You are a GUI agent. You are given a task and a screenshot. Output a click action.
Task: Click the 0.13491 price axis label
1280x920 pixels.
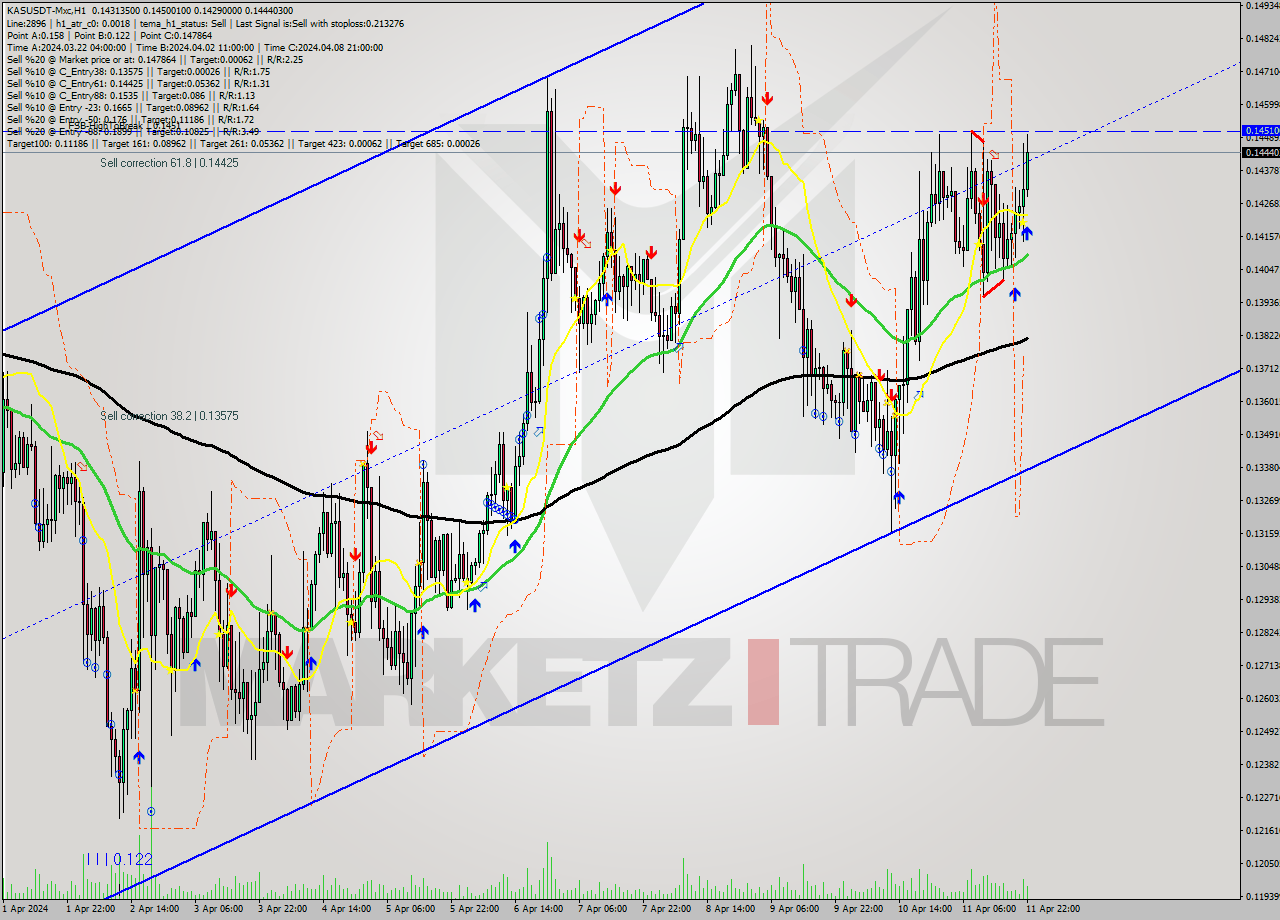pos(1261,435)
